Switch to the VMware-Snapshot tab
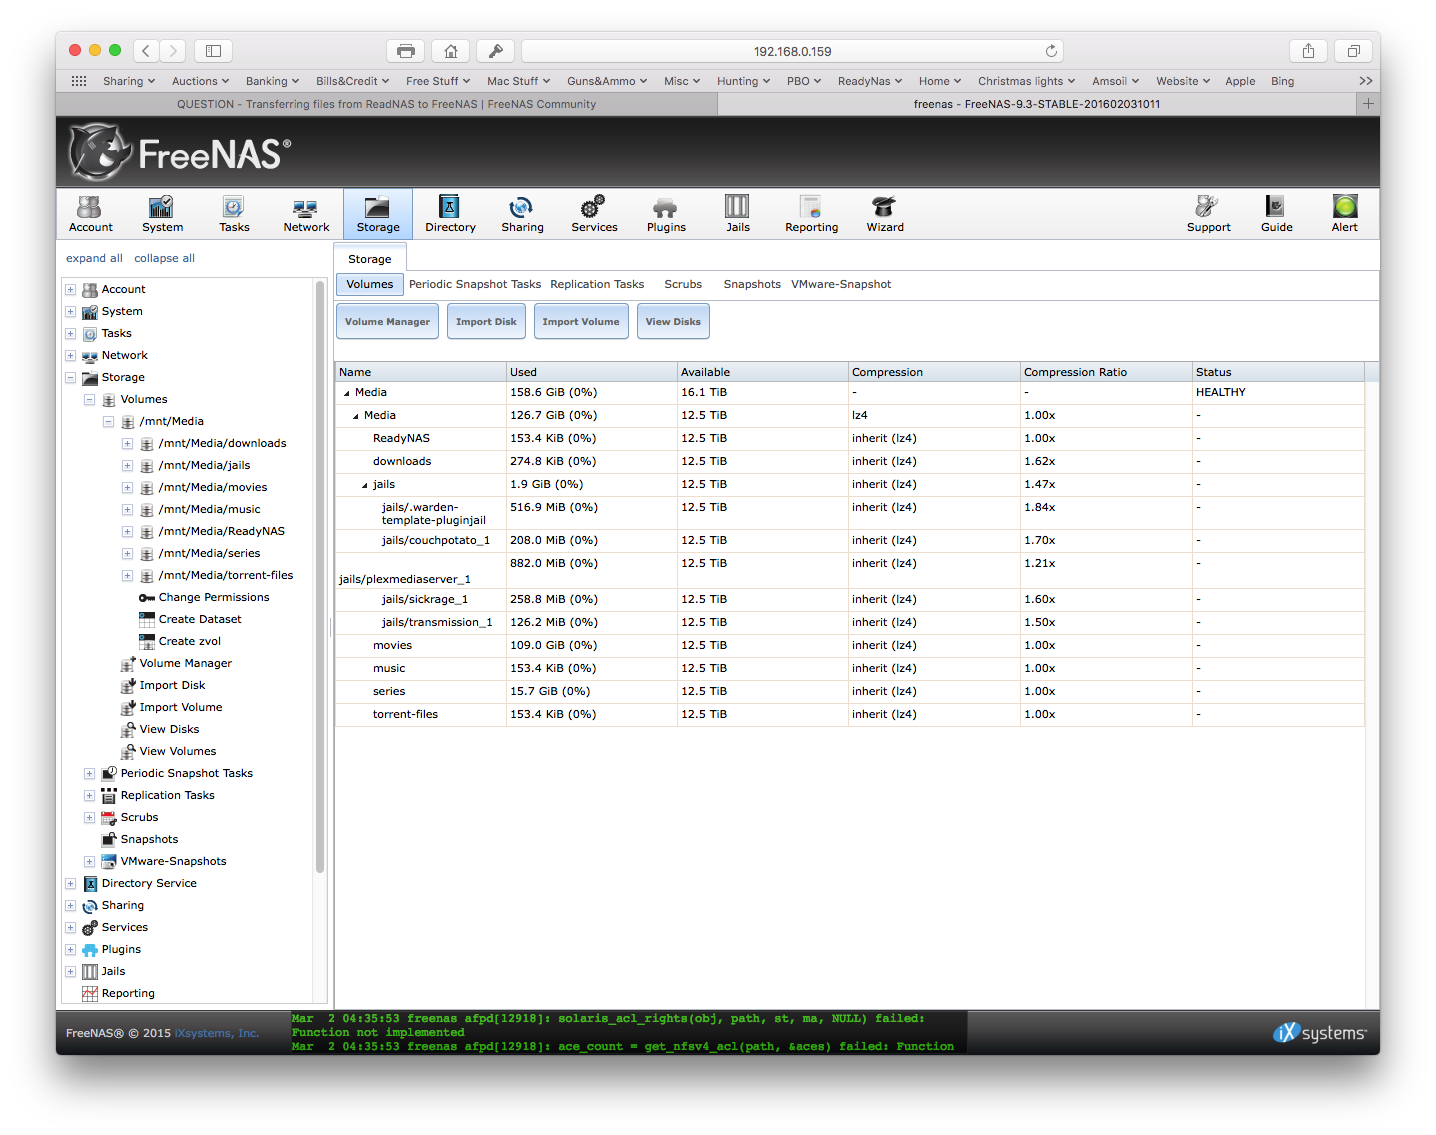Screen dimensions: 1436x1135 [x=841, y=284]
